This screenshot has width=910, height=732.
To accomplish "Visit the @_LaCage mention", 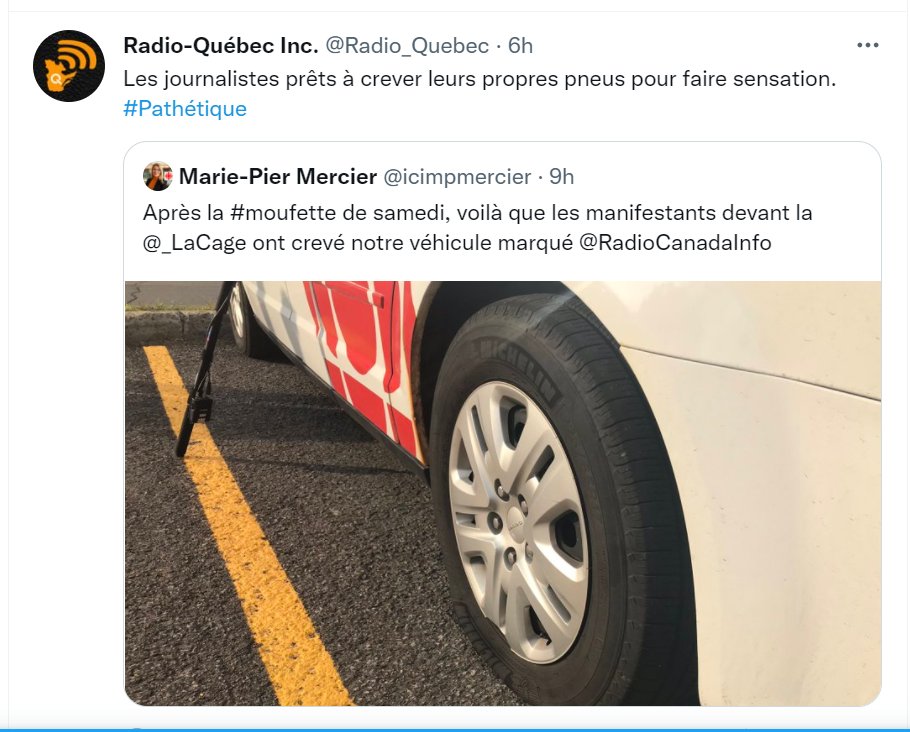I will point(194,243).
